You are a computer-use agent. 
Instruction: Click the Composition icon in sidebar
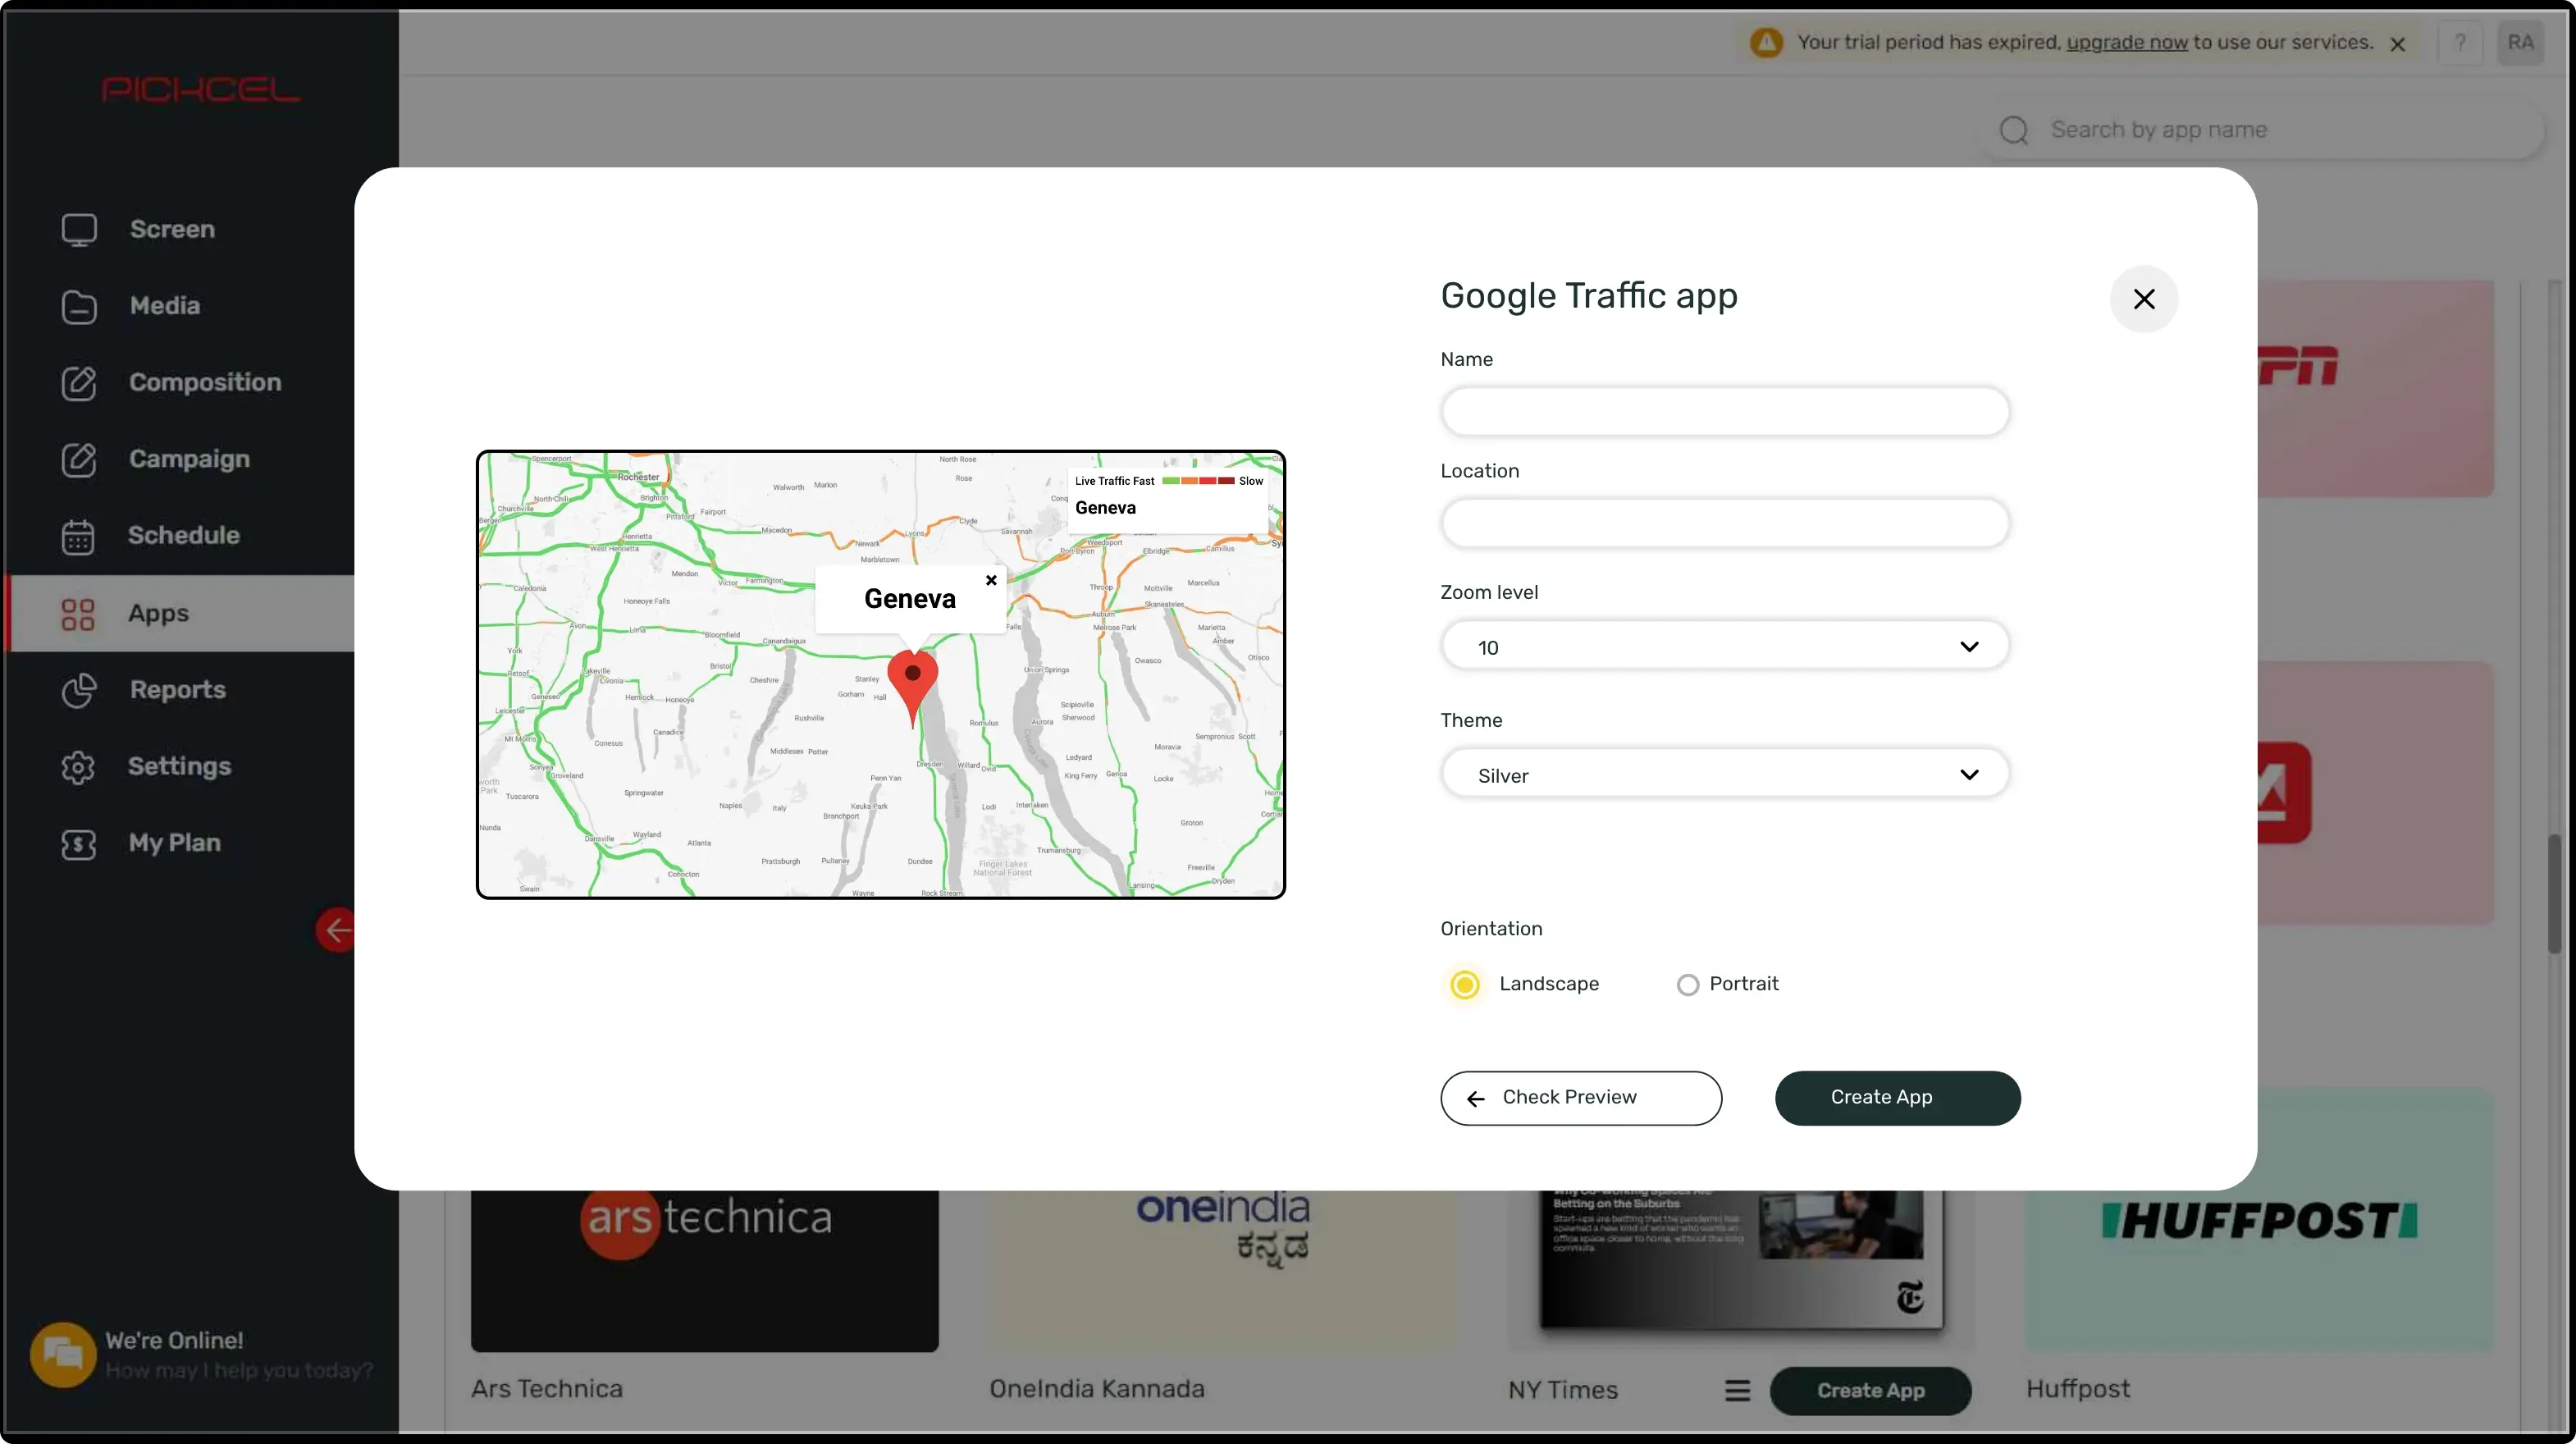[78, 382]
